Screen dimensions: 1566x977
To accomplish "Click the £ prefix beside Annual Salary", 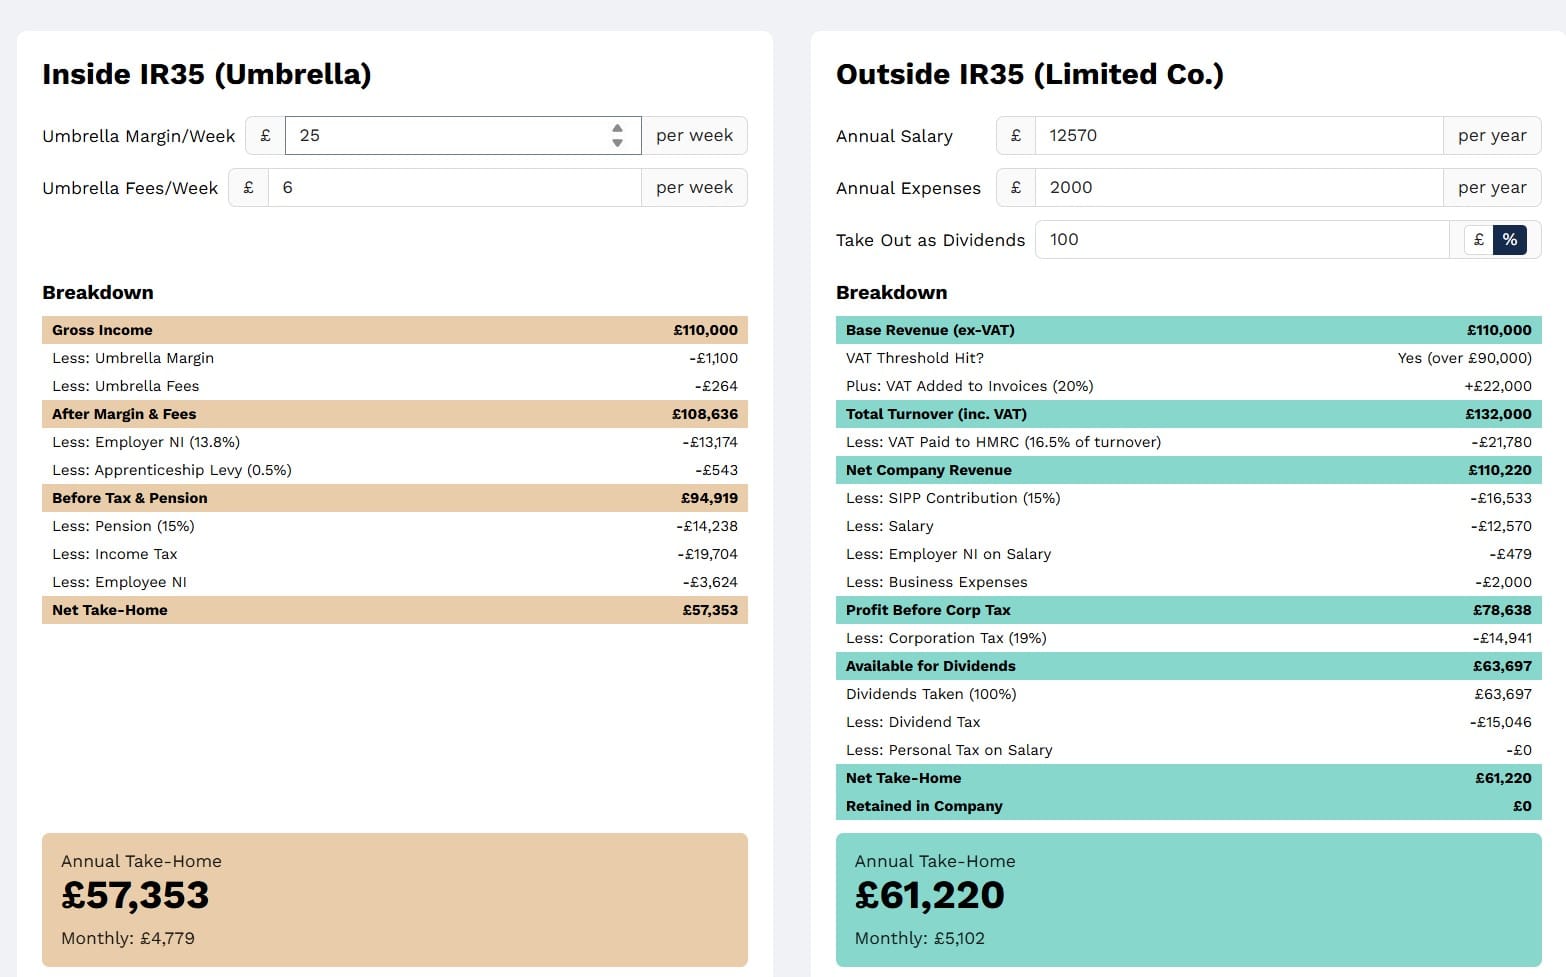I will pos(1015,135).
